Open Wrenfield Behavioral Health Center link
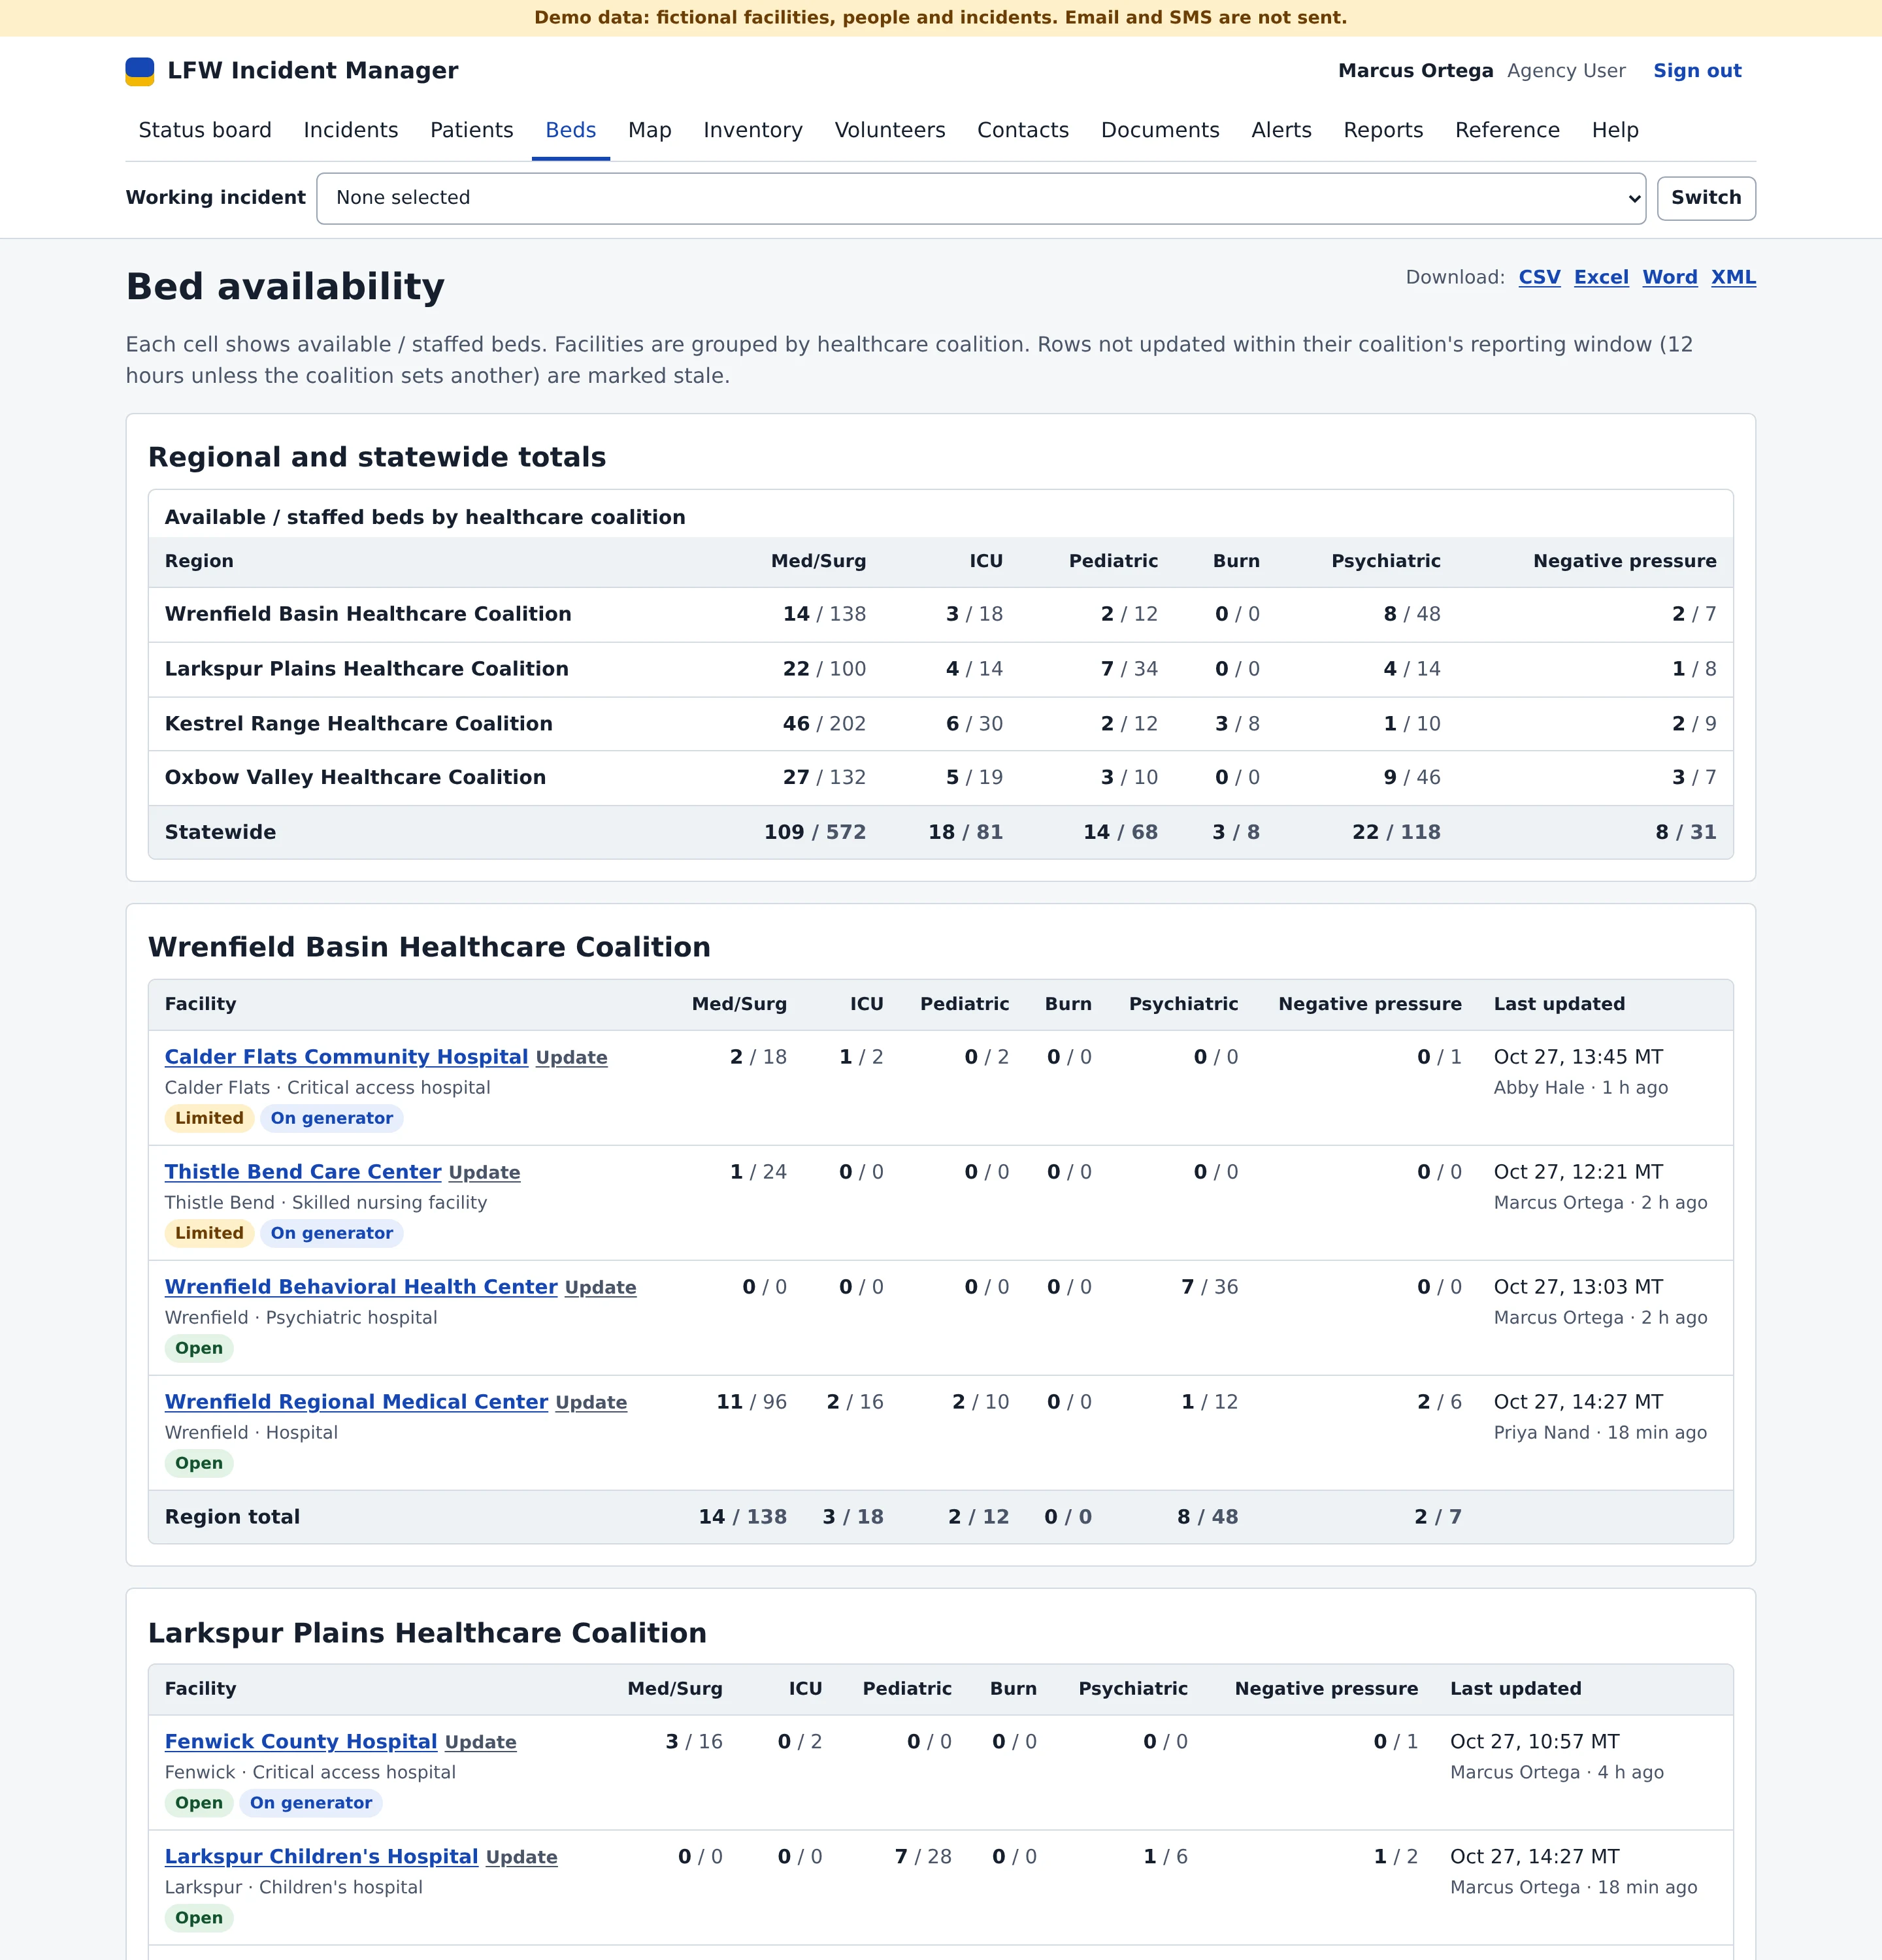 click(x=361, y=1287)
